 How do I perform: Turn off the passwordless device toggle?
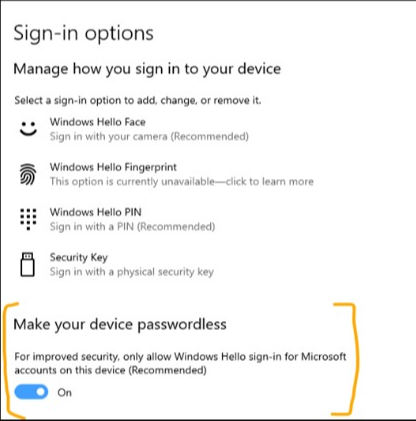[31, 392]
